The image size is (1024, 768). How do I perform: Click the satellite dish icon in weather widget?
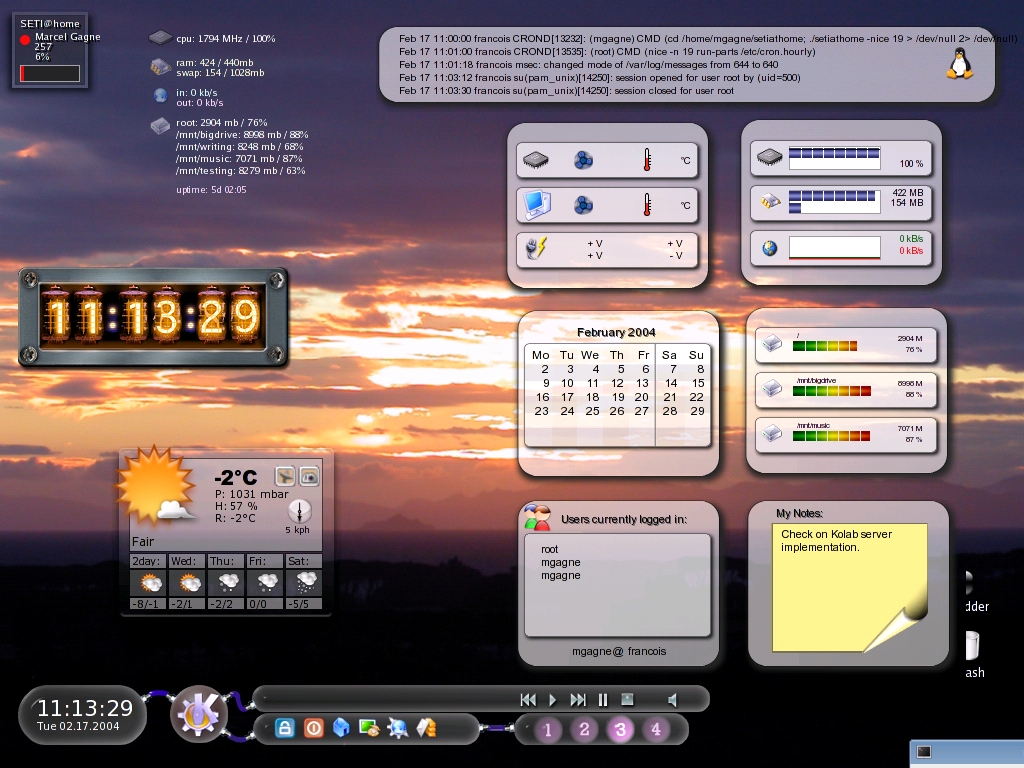click(x=285, y=476)
